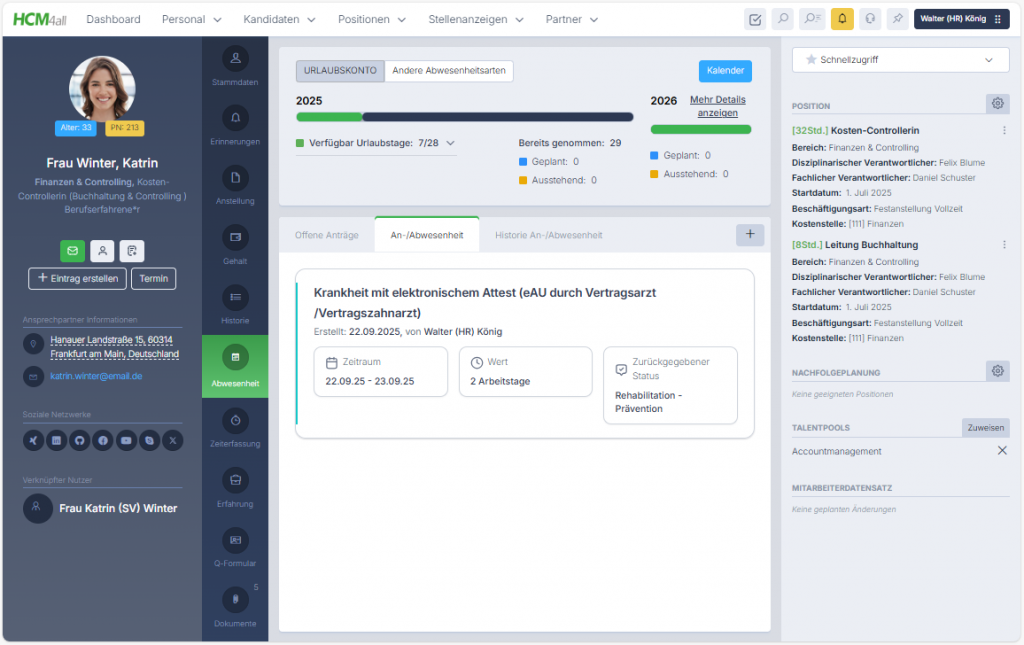Open the tasks checklist icon
The height and width of the screenshot is (645, 1024).
point(756,19)
